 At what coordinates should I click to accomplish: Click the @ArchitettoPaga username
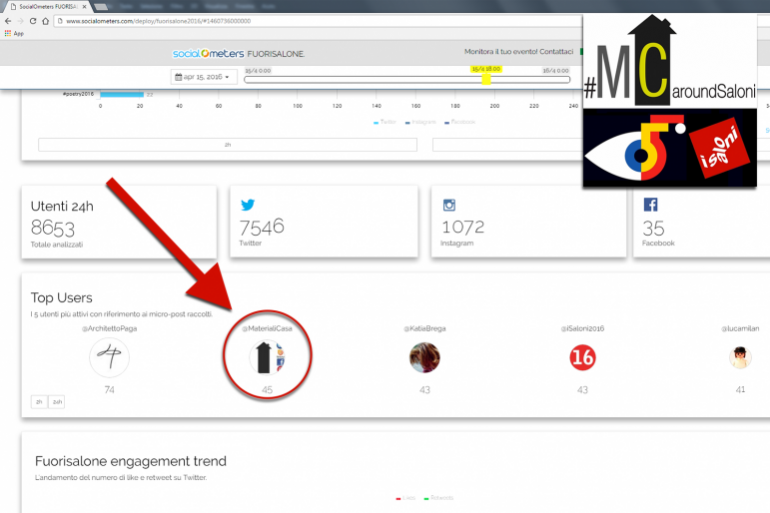coord(109,328)
